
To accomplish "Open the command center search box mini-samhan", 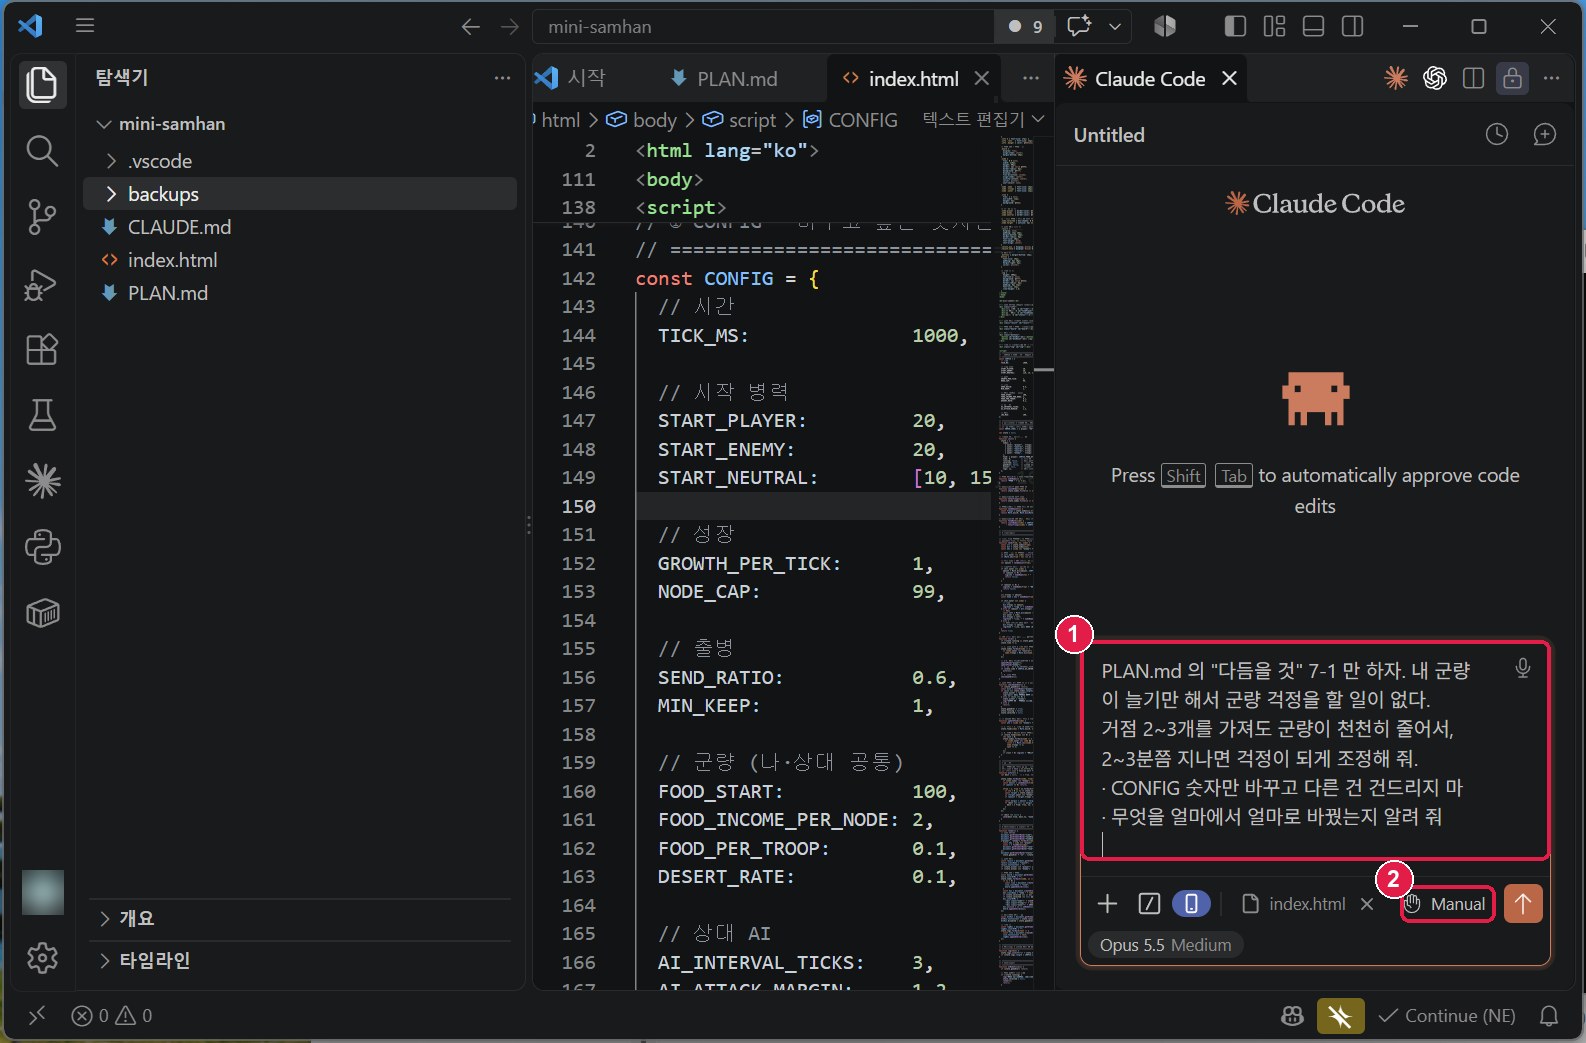I will [x=763, y=27].
